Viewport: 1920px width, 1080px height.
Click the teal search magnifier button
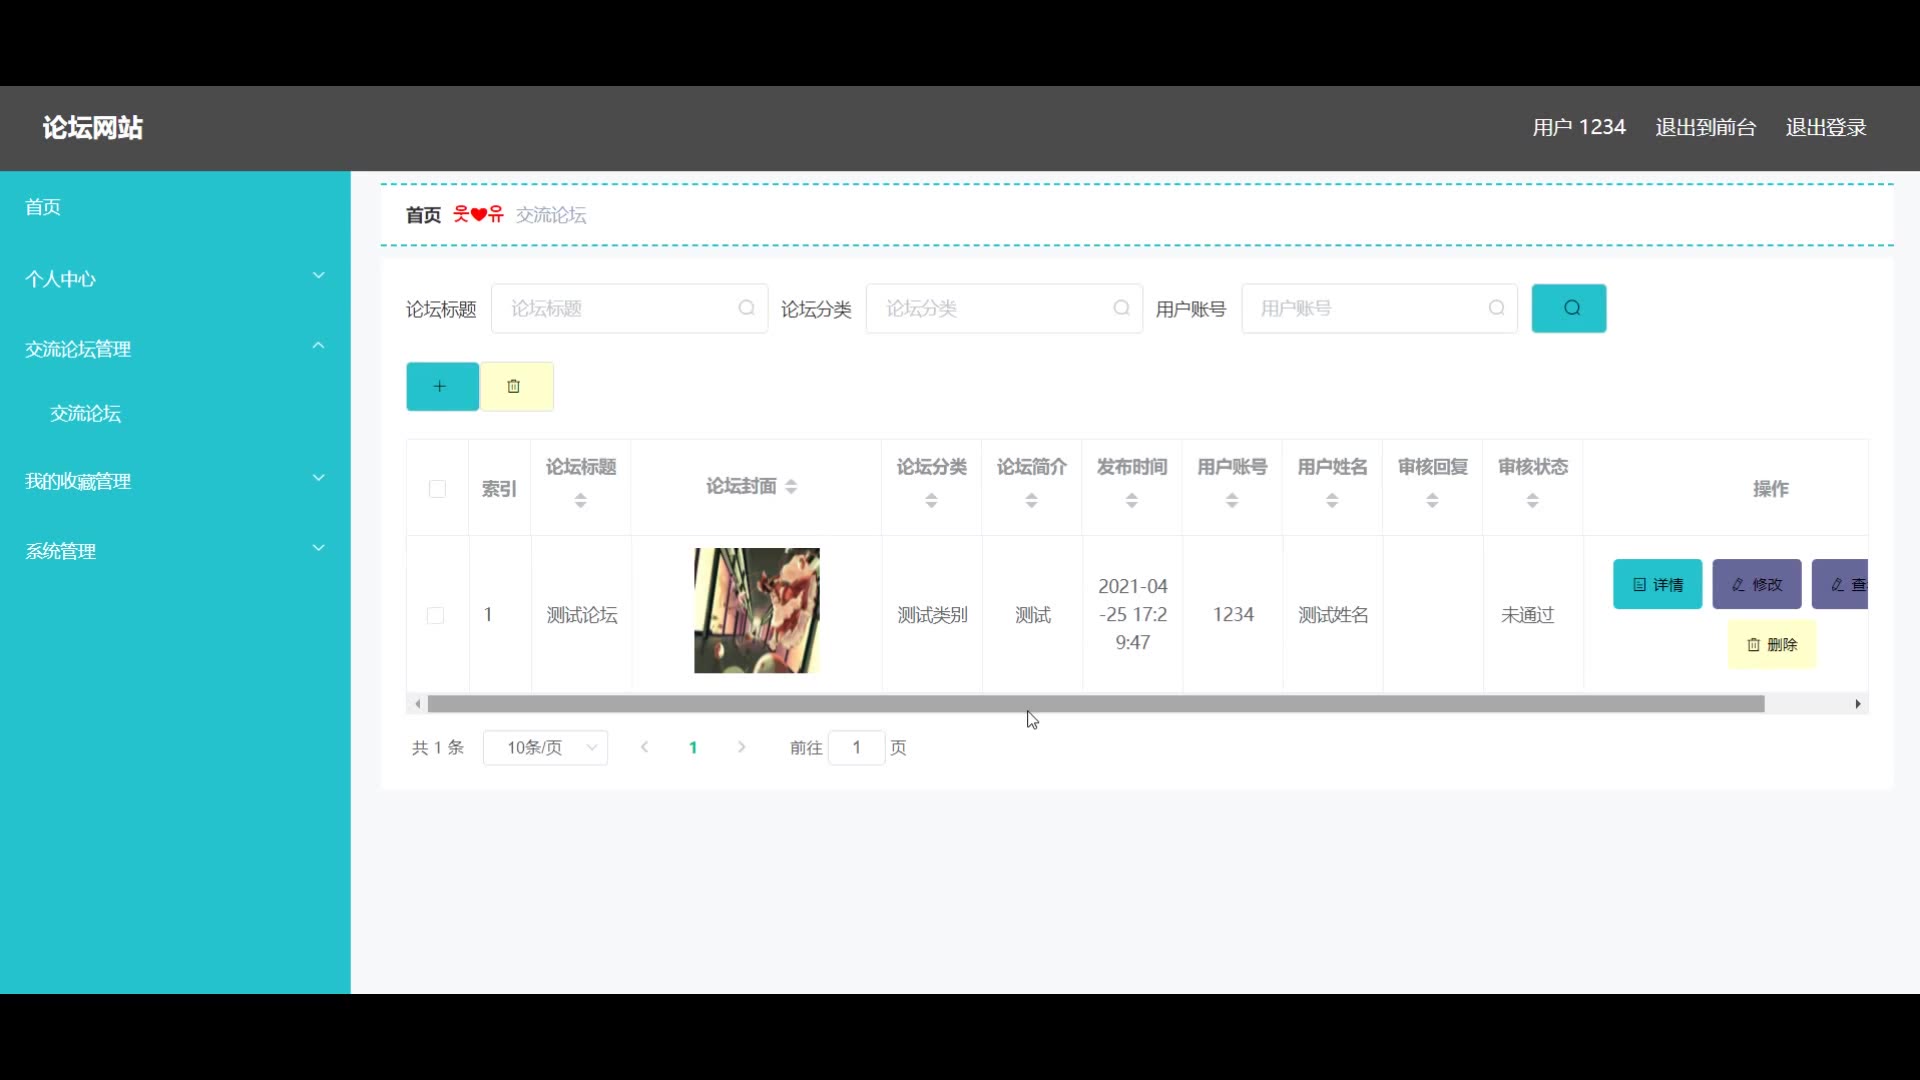(x=1569, y=308)
